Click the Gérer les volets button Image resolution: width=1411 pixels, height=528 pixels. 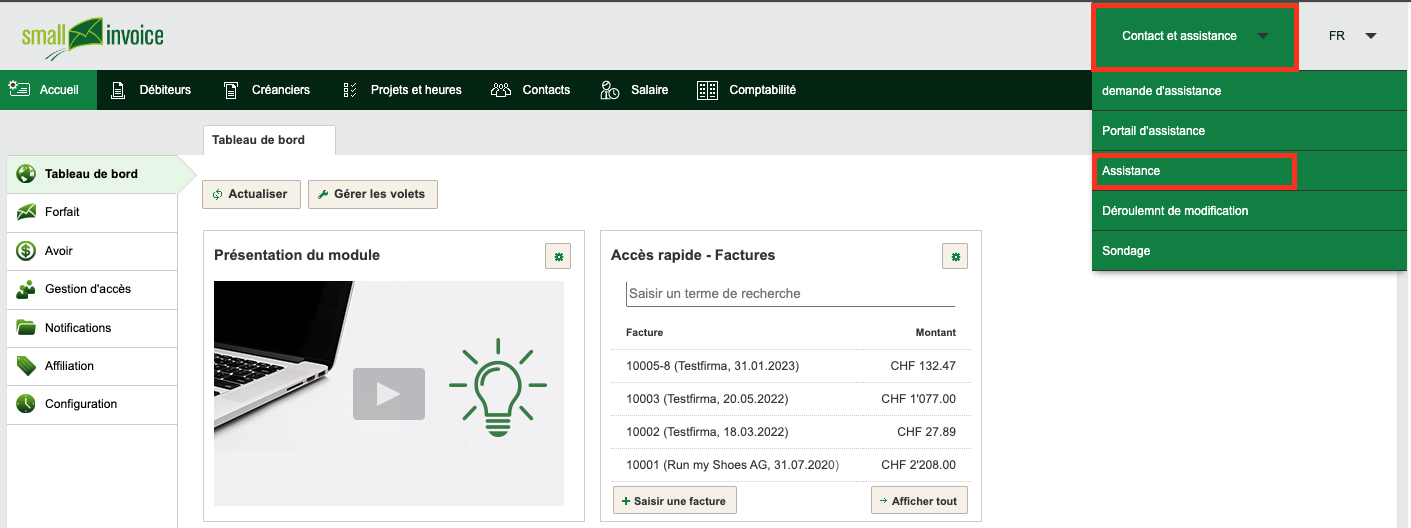(x=373, y=194)
